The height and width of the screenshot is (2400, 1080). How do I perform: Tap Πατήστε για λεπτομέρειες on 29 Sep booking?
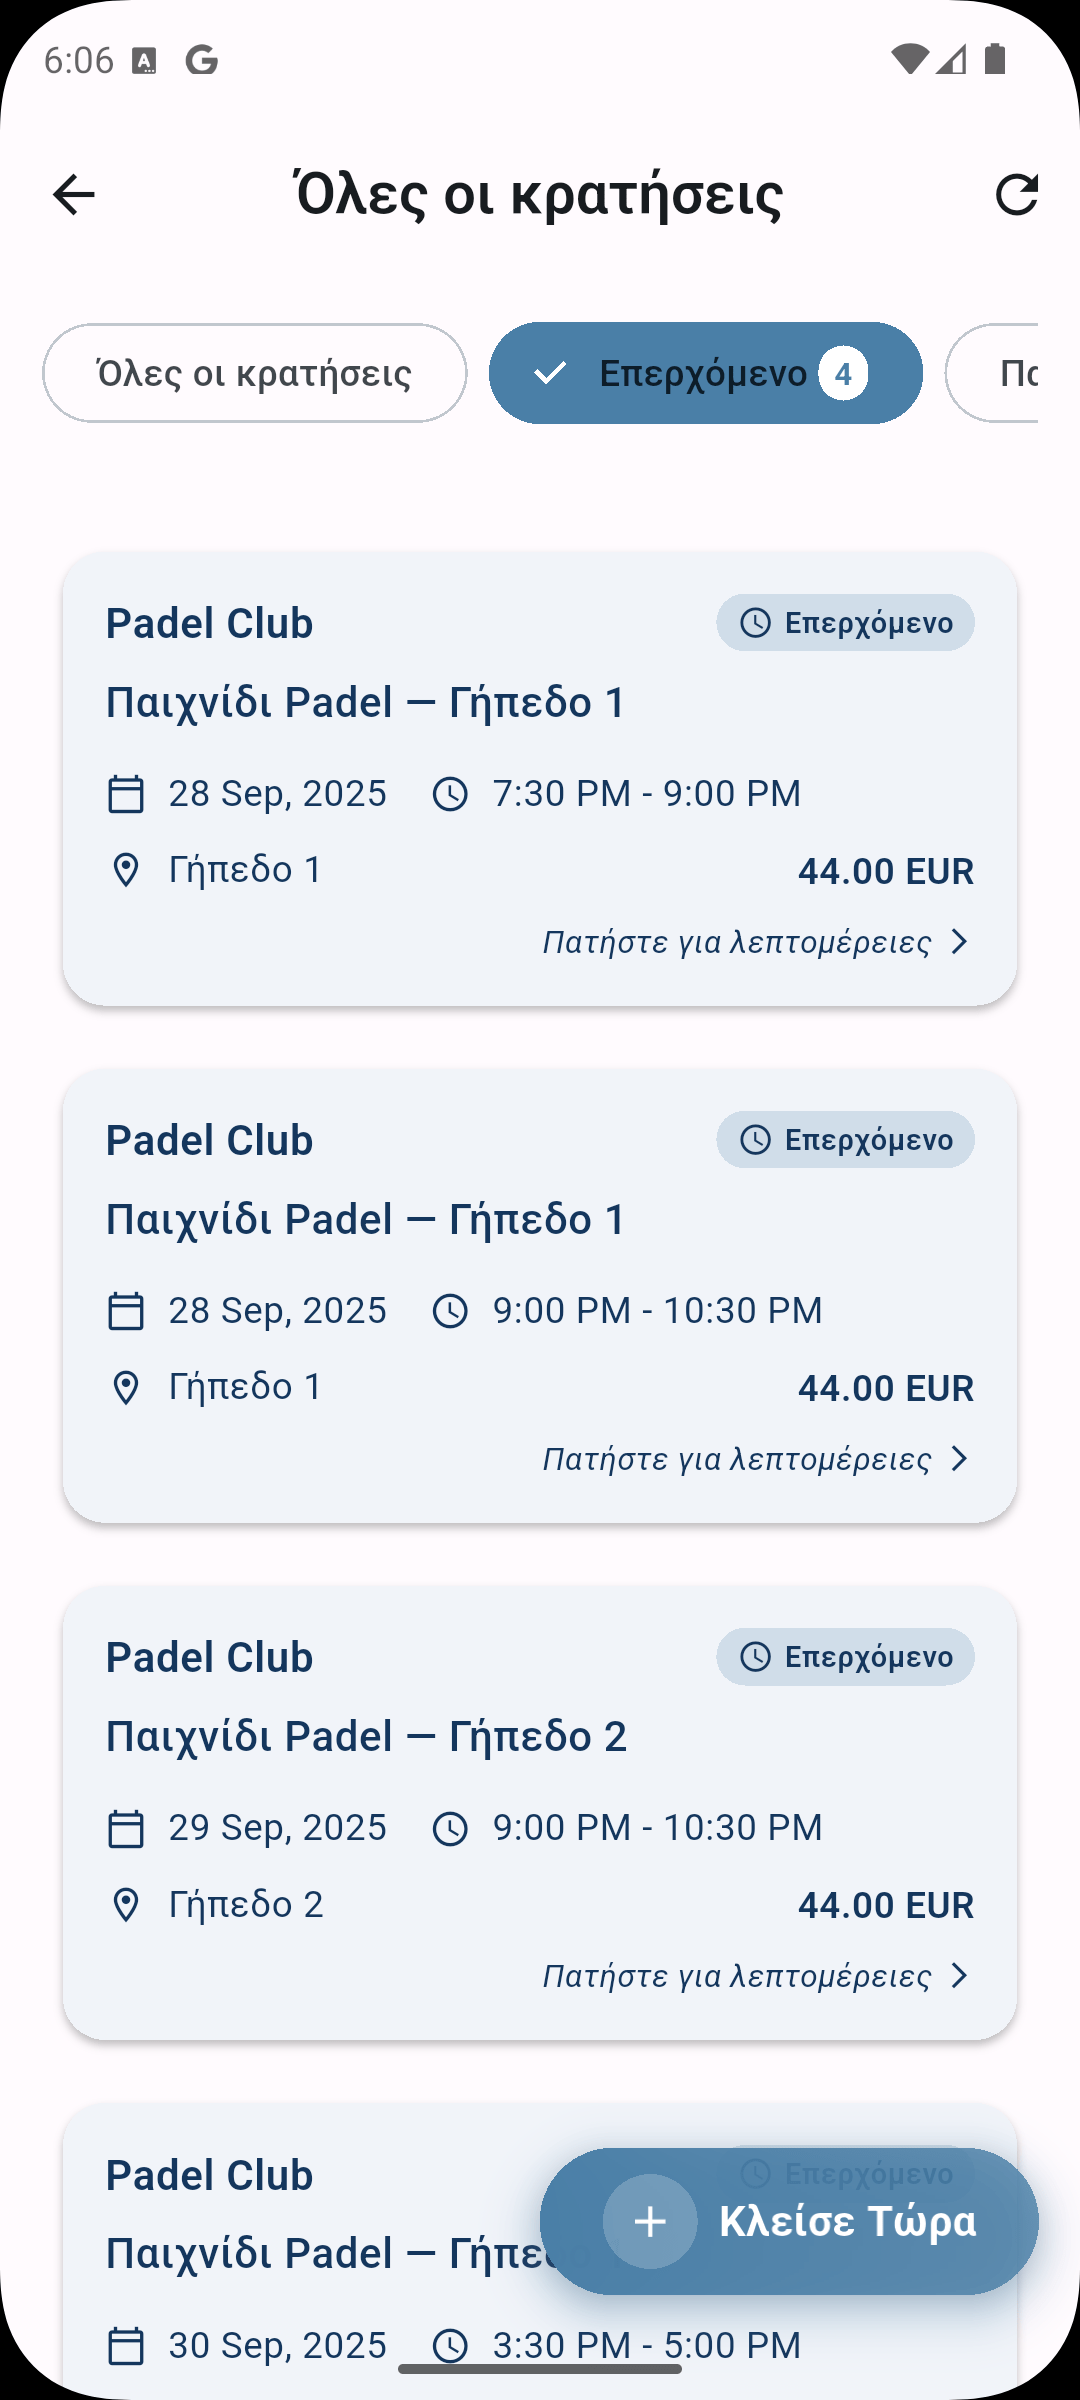click(737, 1976)
